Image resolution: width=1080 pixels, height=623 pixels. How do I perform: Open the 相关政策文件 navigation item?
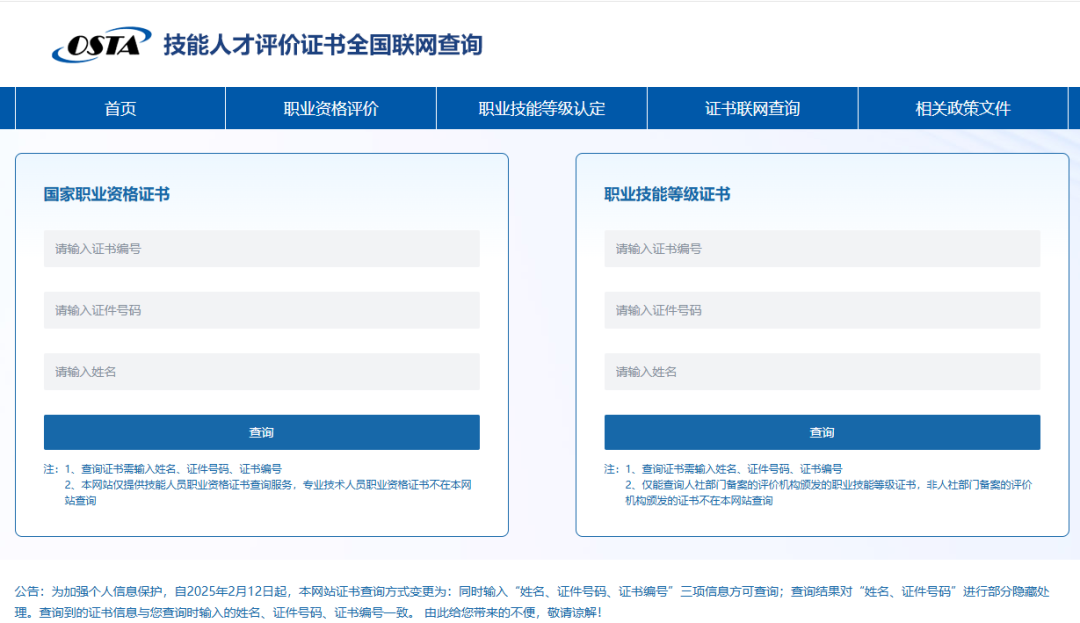click(963, 108)
